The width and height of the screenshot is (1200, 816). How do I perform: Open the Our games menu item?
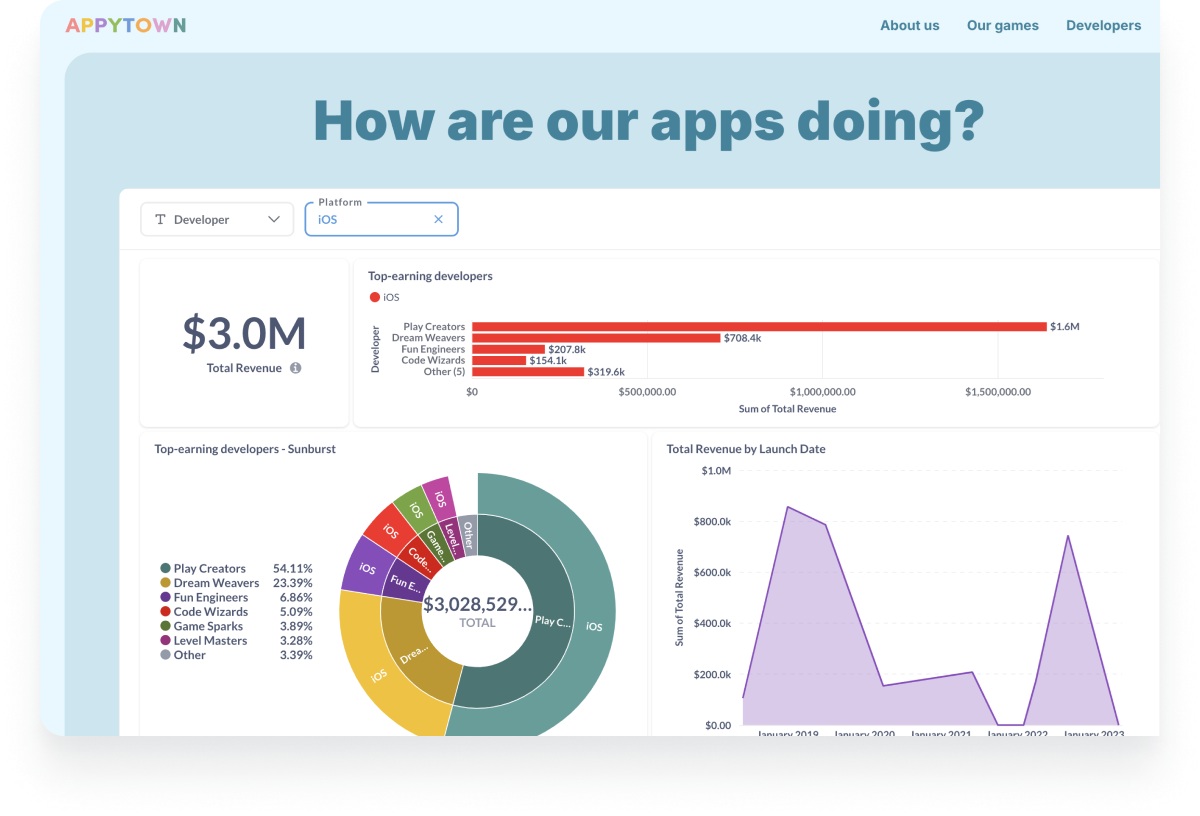[x=1002, y=26]
